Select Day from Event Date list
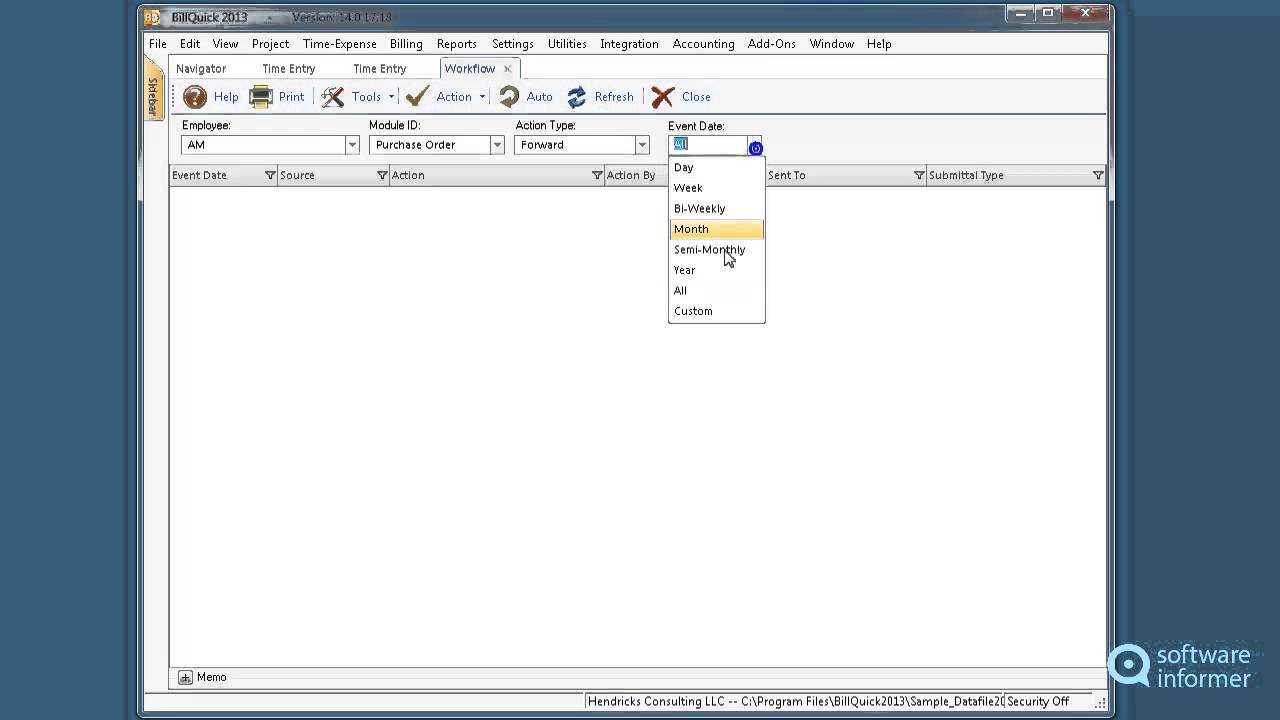Viewport: 1280px width, 720px height. click(716, 167)
